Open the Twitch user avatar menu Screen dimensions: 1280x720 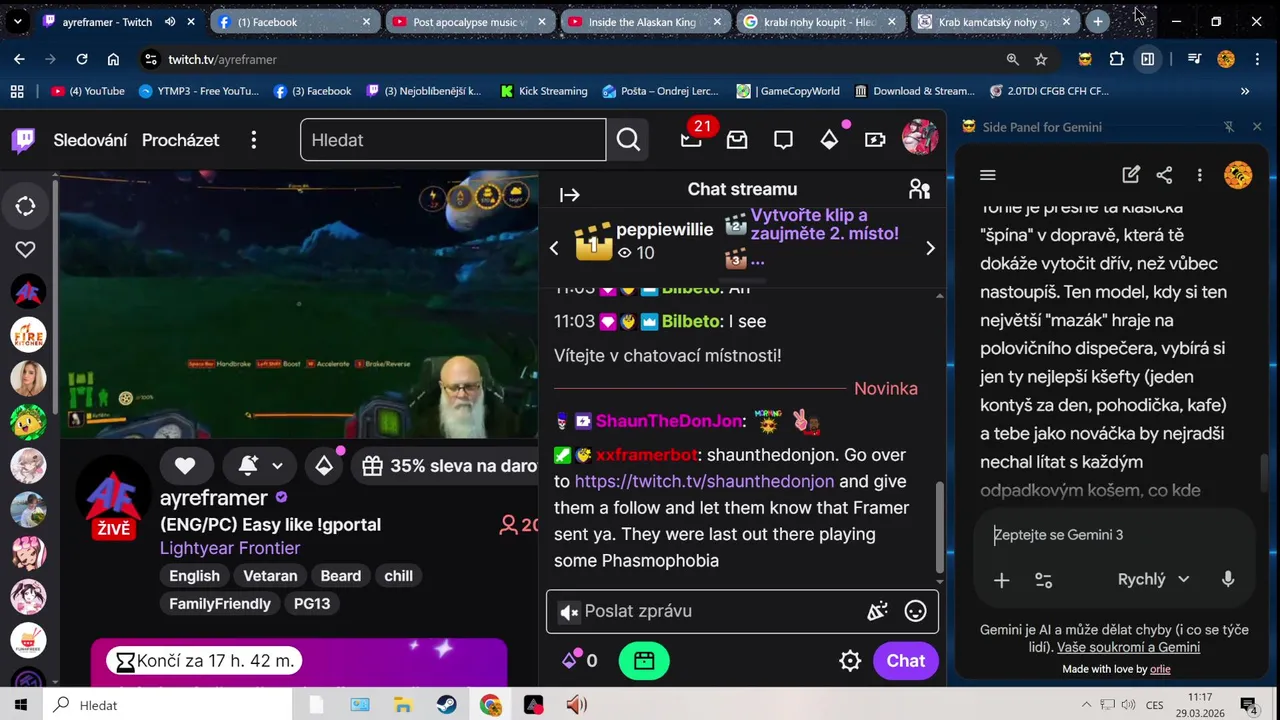coord(920,138)
